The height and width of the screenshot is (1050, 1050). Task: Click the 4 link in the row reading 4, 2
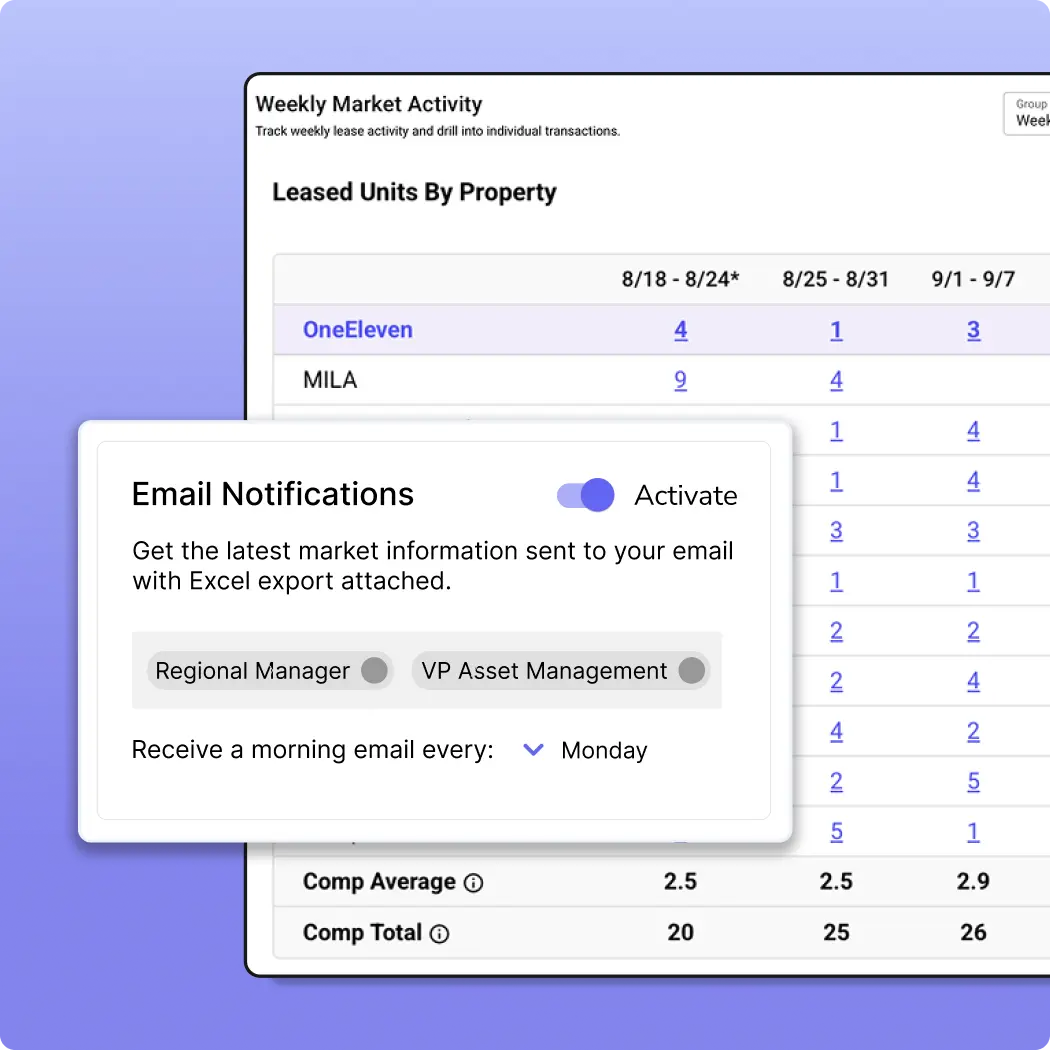[x=836, y=731]
